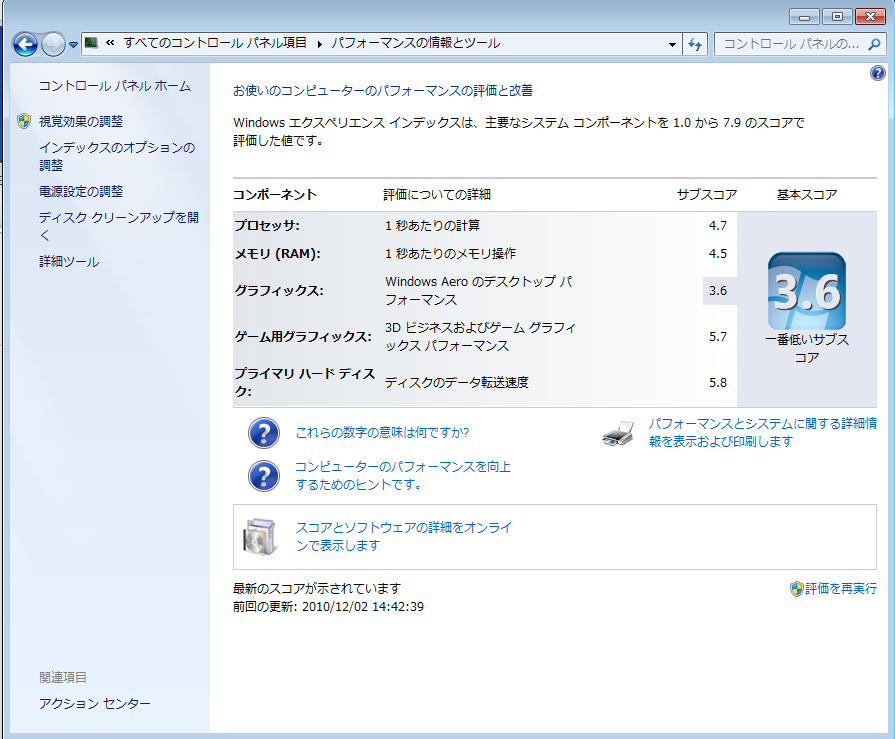Screen dimensions: 895x739
Task: Click the グラフィックス subscore 3.6
Action: point(718,291)
